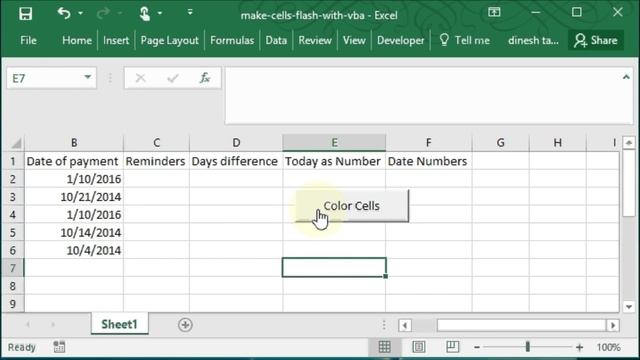Click the Cancel (X) formula bar icon
This screenshot has width=640, height=360.
point(140,78)
